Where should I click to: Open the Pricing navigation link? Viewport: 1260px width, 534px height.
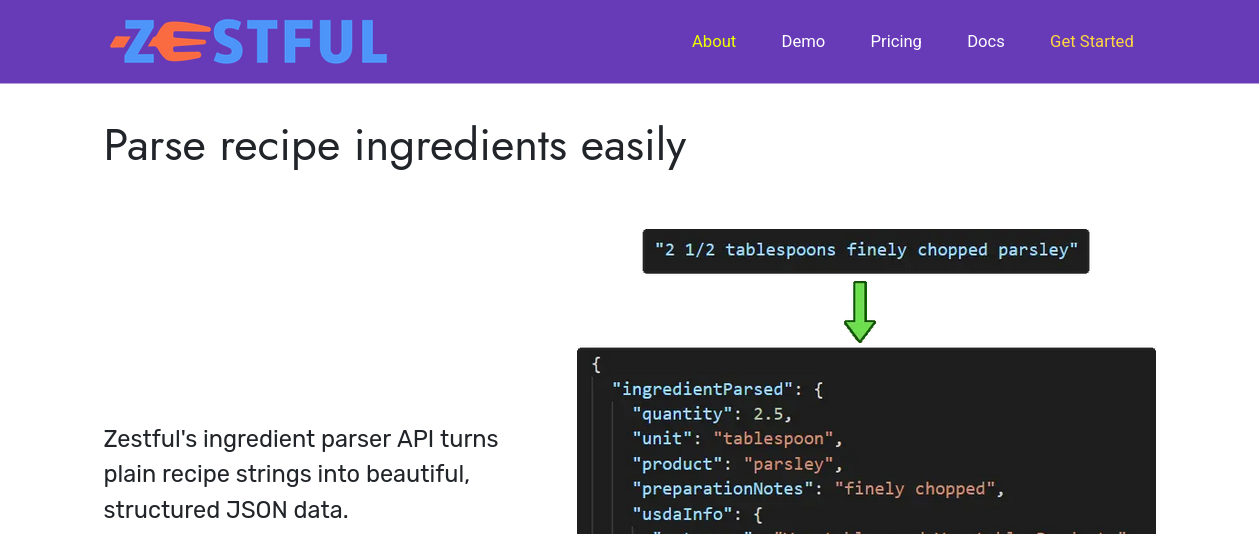[896, 41]
